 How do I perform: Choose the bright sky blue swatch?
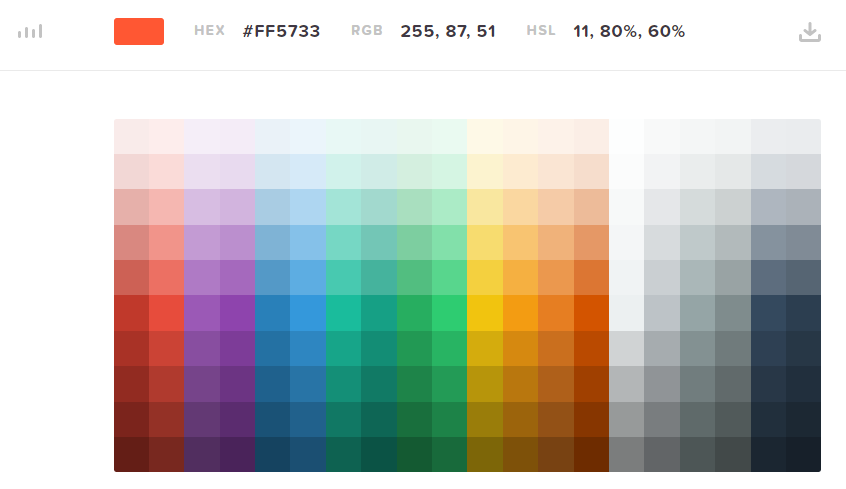(308, 313)
